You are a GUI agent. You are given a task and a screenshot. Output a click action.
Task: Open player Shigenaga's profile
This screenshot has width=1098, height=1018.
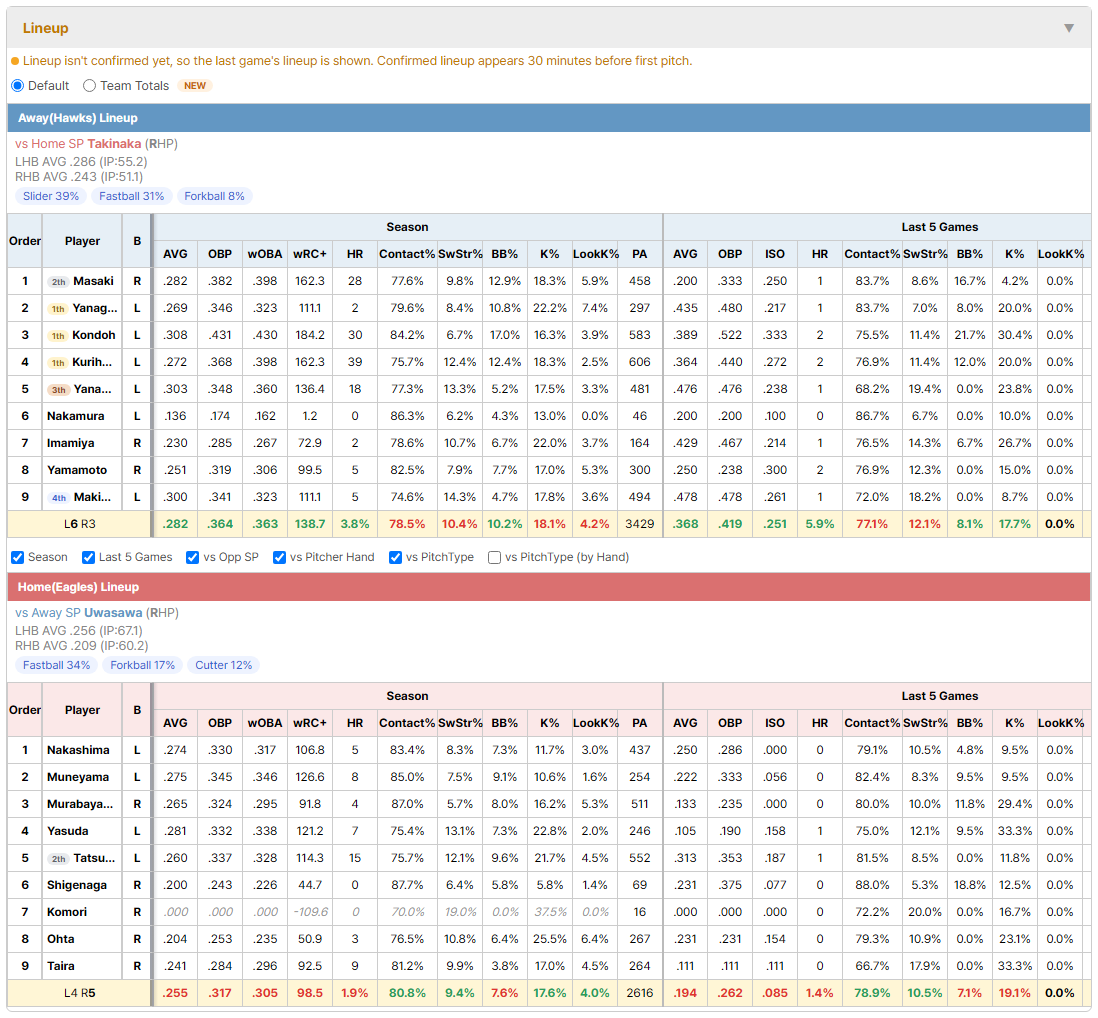click(77, 885)
